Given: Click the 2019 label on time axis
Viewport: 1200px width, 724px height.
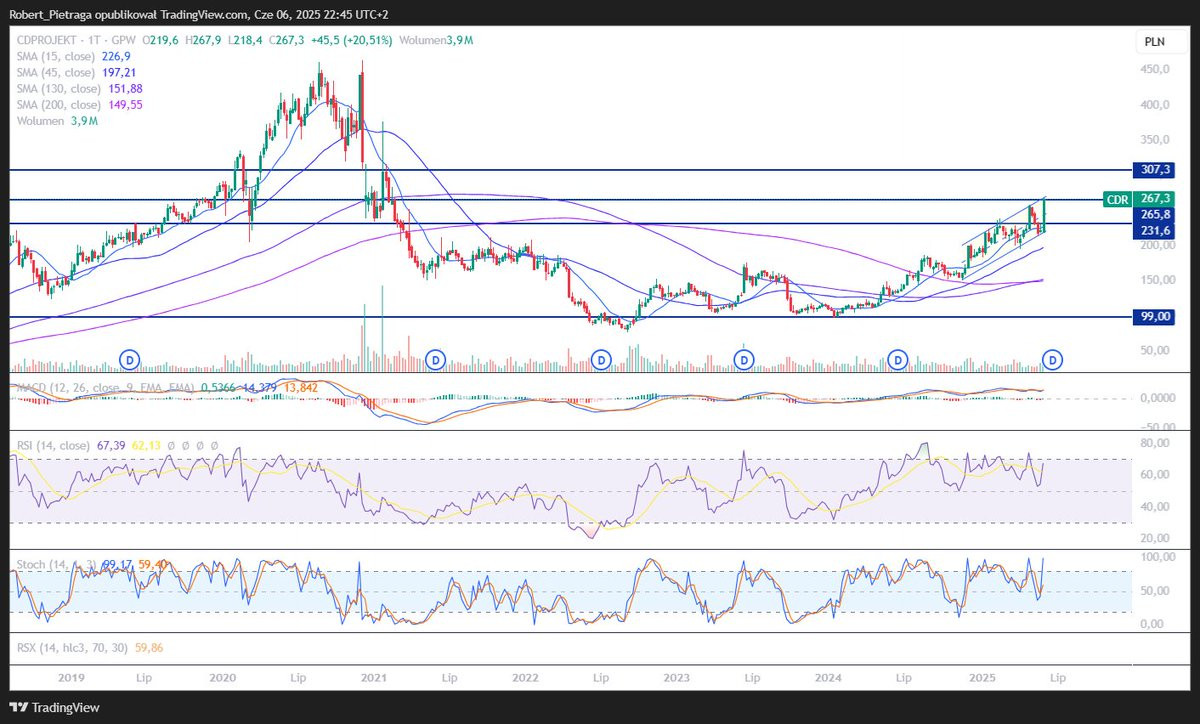Looking at the screenshot, I should coord(71,677).
